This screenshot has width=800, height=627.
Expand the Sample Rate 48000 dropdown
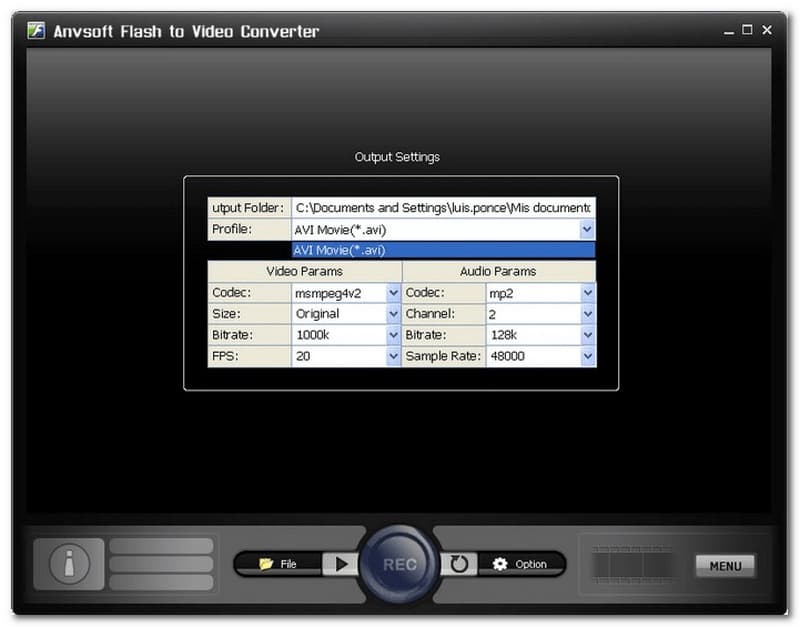tap(587, 356)
